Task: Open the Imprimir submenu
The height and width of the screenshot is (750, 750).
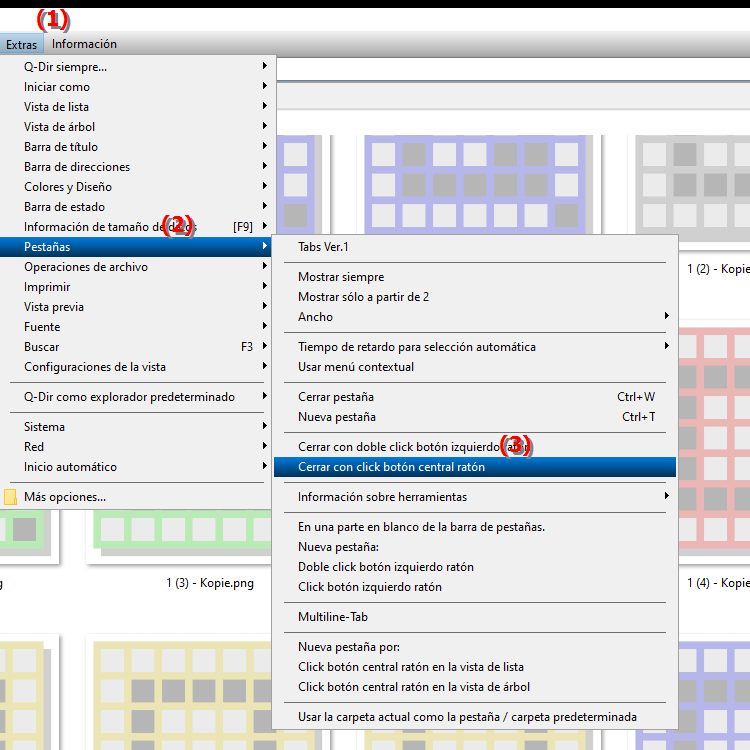Action: (136, 287)
